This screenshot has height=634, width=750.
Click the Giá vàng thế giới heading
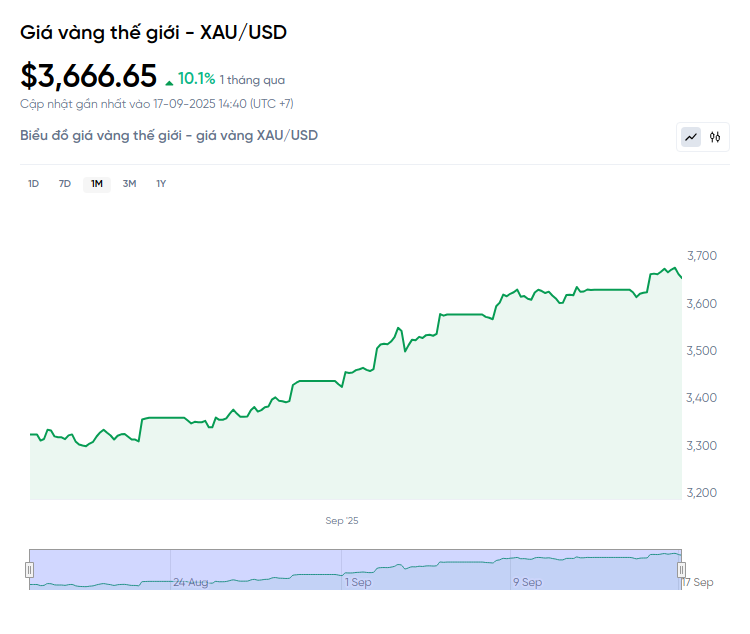(x=153, y=32)
